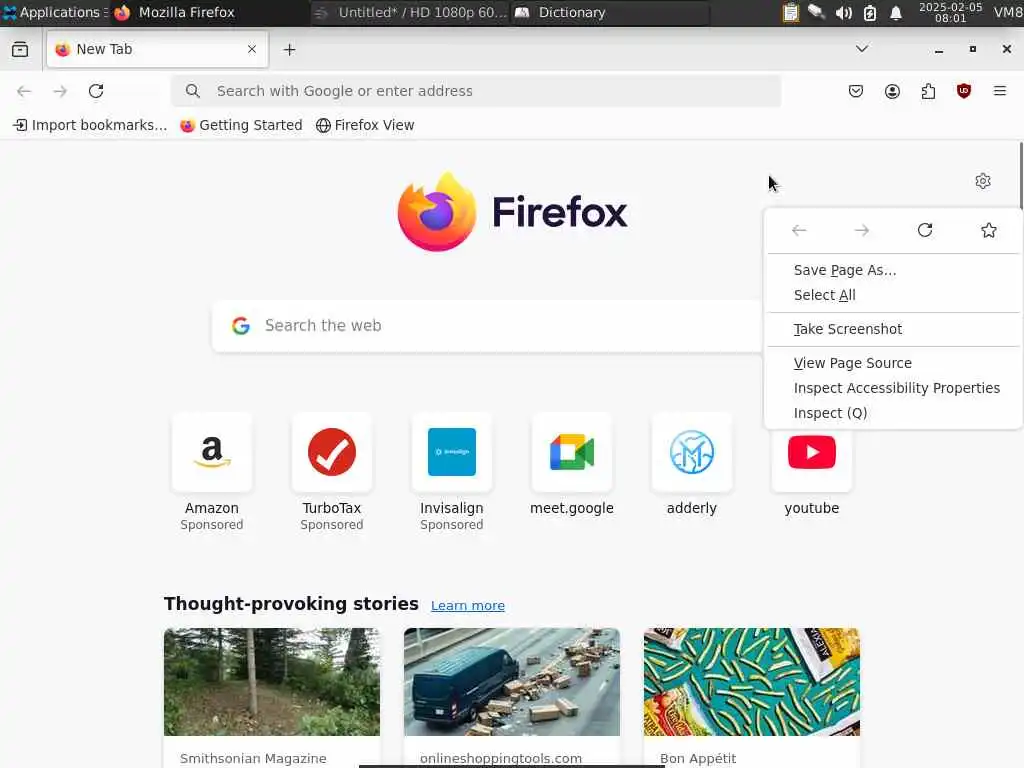Screen dimensions: 1024x768
Task: Open the clipboard manager tray icon
Action: (791, 12)
